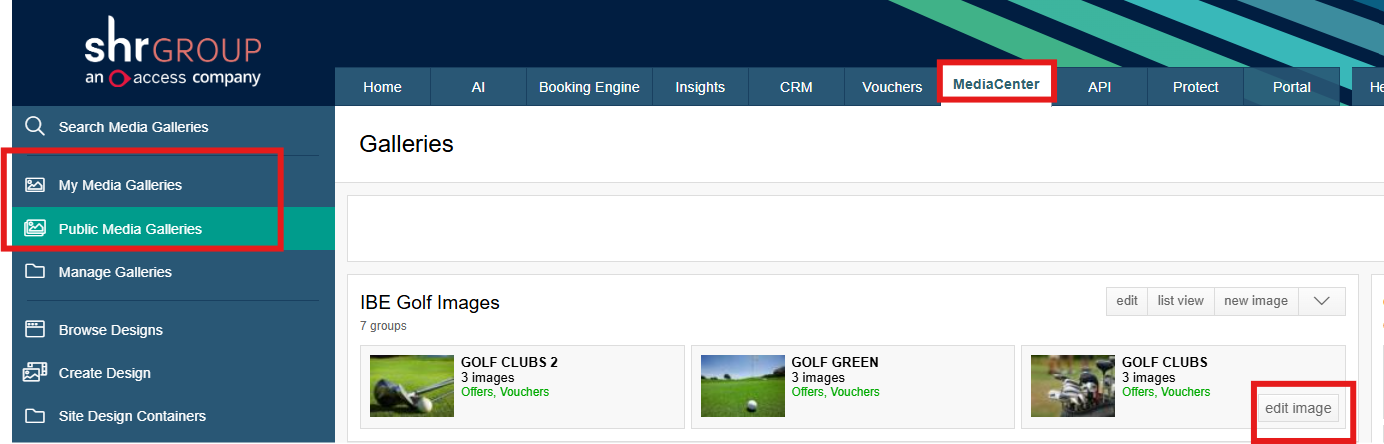1384x444 pixels.
Task: Click the search magnifier icon
Action: coord(35,126)
